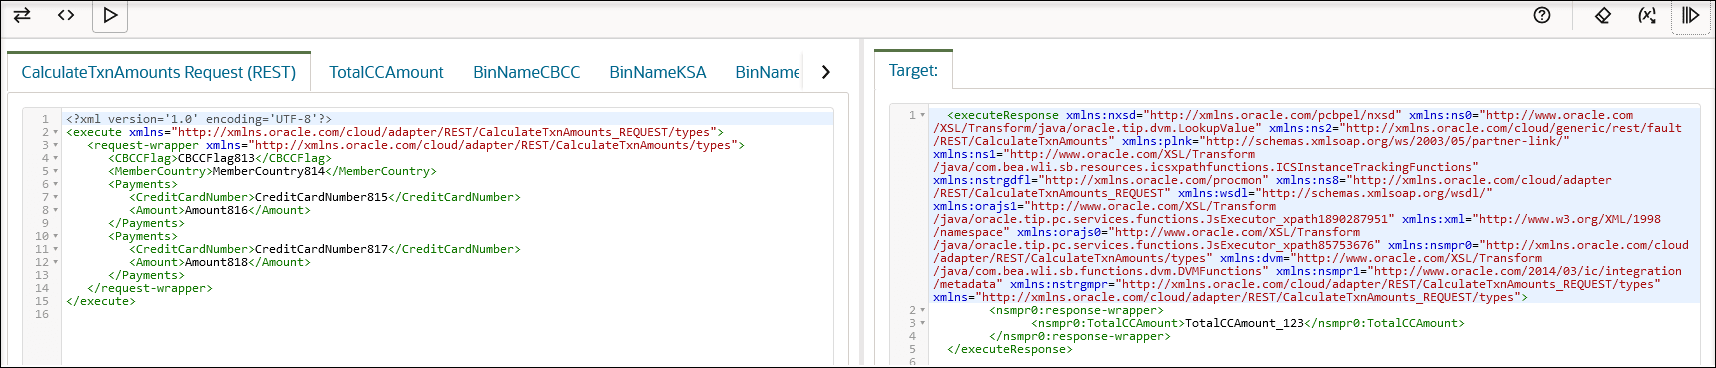Show more source tabs with the right chevron

(x=825, y=72)
